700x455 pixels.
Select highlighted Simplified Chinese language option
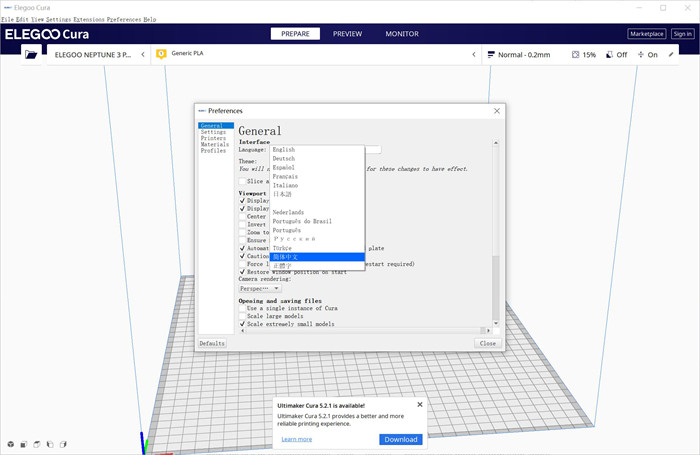point(317,257)
